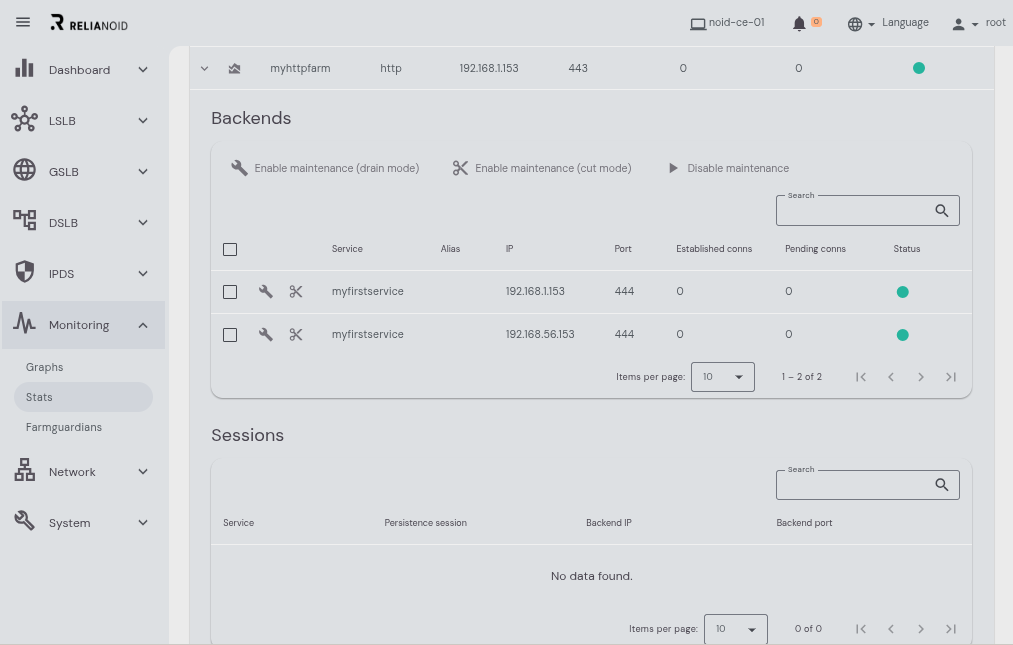Click the DSLB sidebar icon

tap(25, 220)
